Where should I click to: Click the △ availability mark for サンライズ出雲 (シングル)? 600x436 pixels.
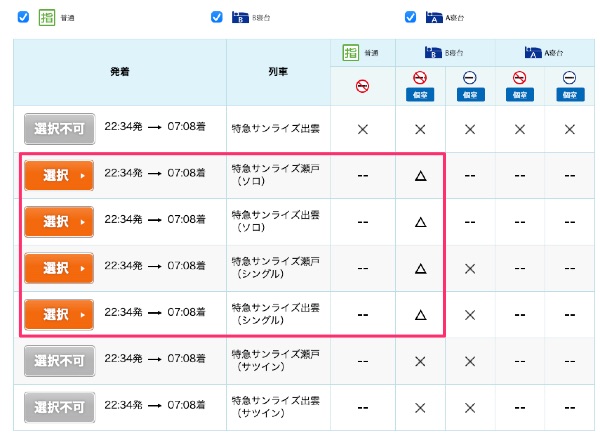[420, 314]
